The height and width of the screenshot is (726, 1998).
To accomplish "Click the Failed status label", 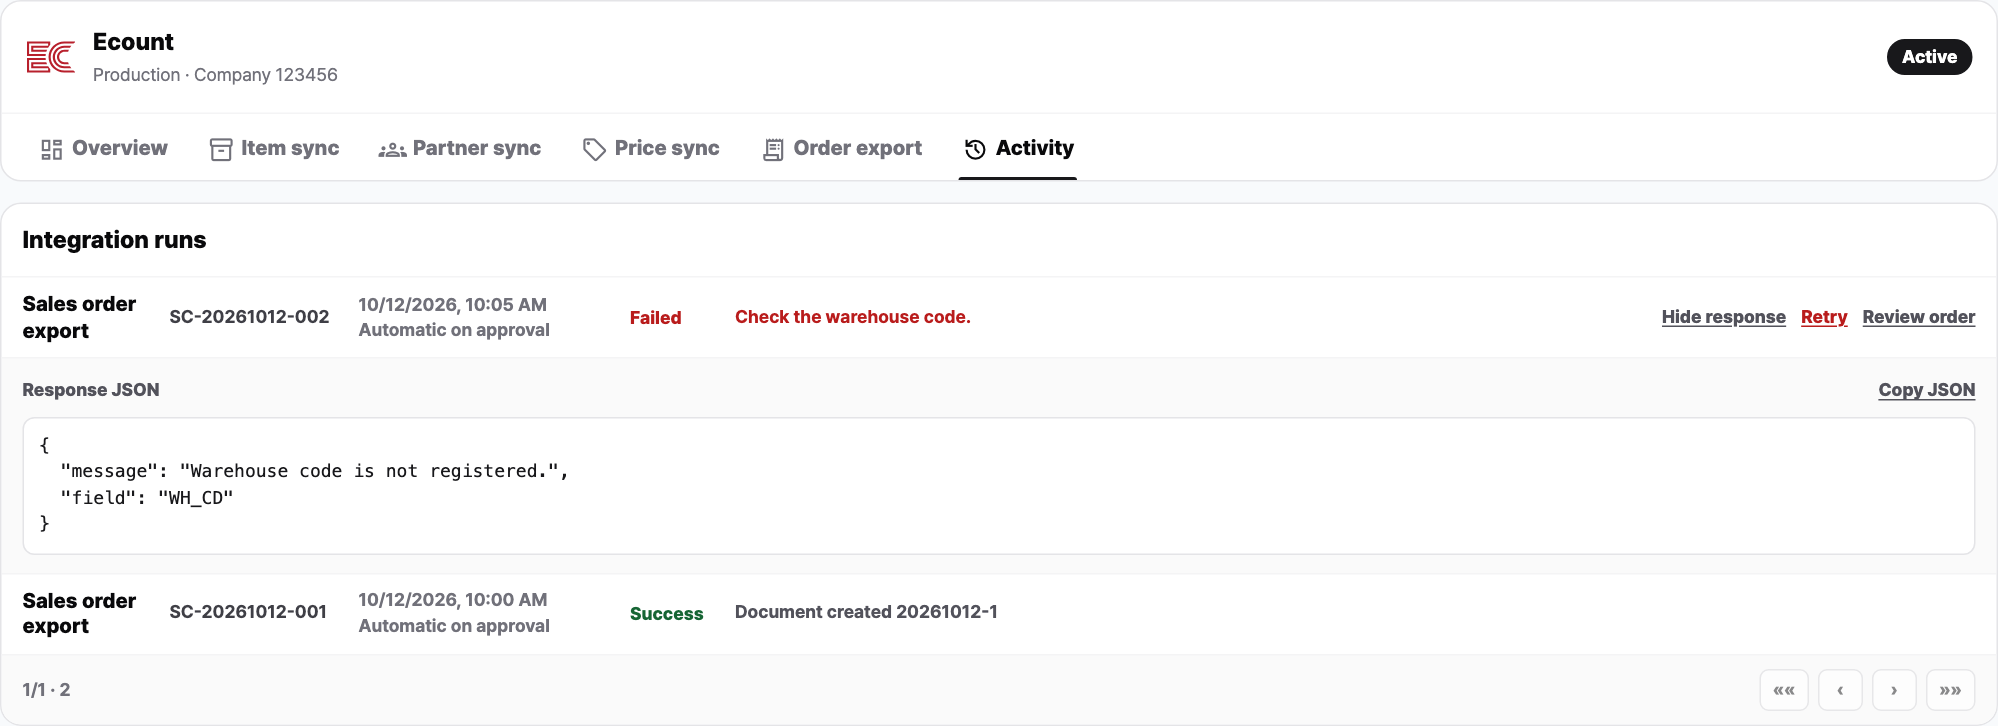I will point(655,318).
